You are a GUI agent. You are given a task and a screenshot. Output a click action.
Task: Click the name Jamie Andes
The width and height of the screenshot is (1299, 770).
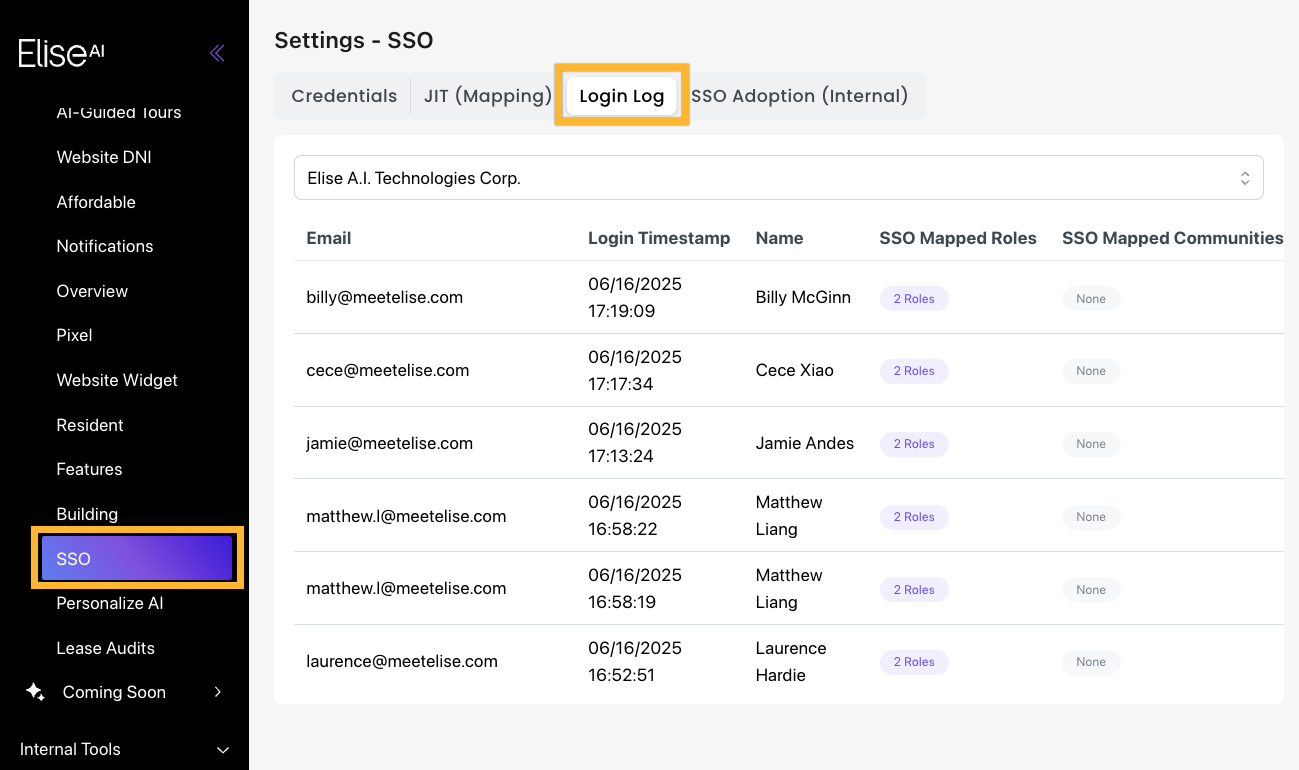pyautogui.click(x=805, y=443)
